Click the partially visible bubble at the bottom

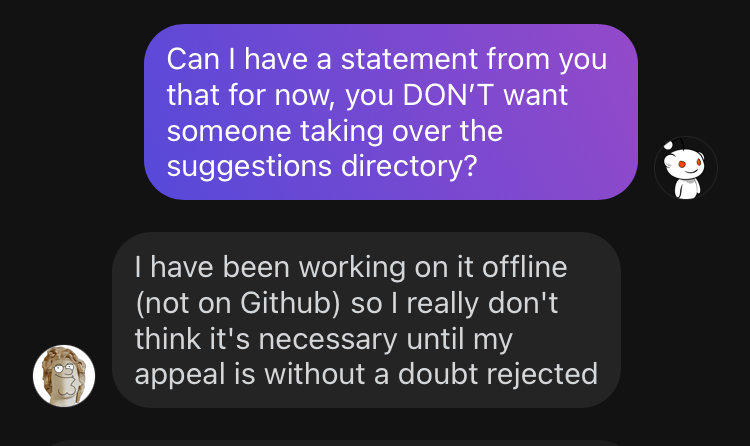[330, 440]
